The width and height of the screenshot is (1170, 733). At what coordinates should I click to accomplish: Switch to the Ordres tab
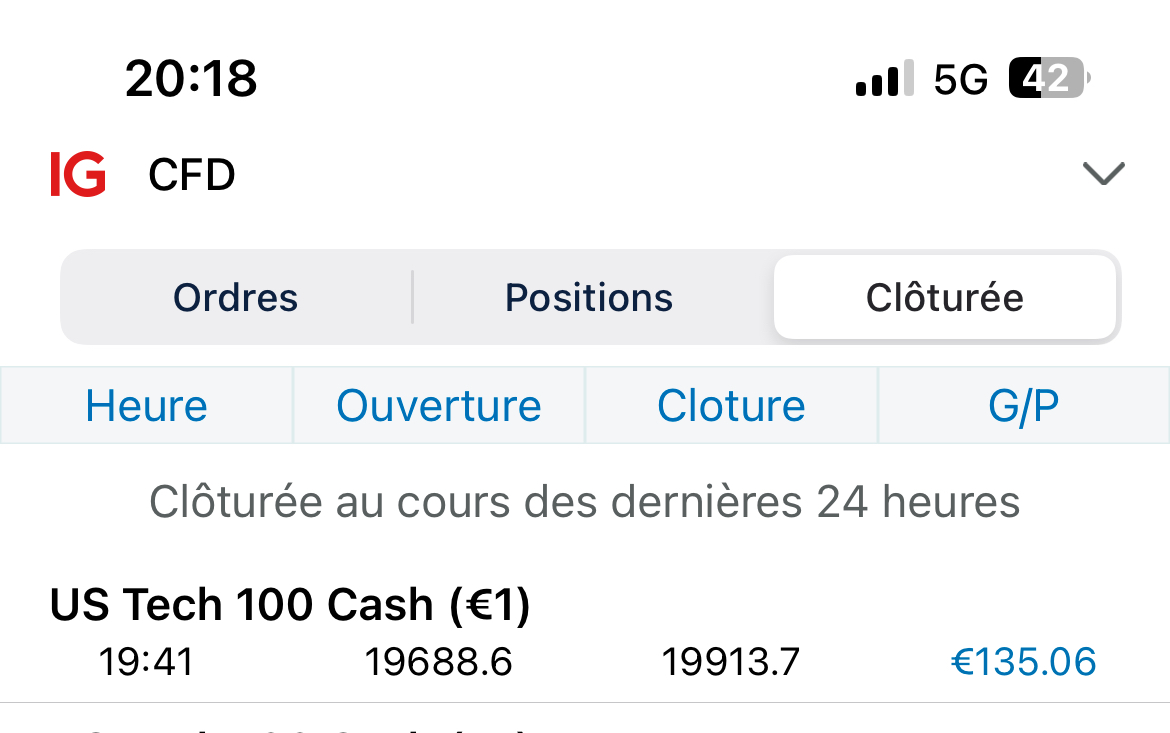tap(236, 298)
